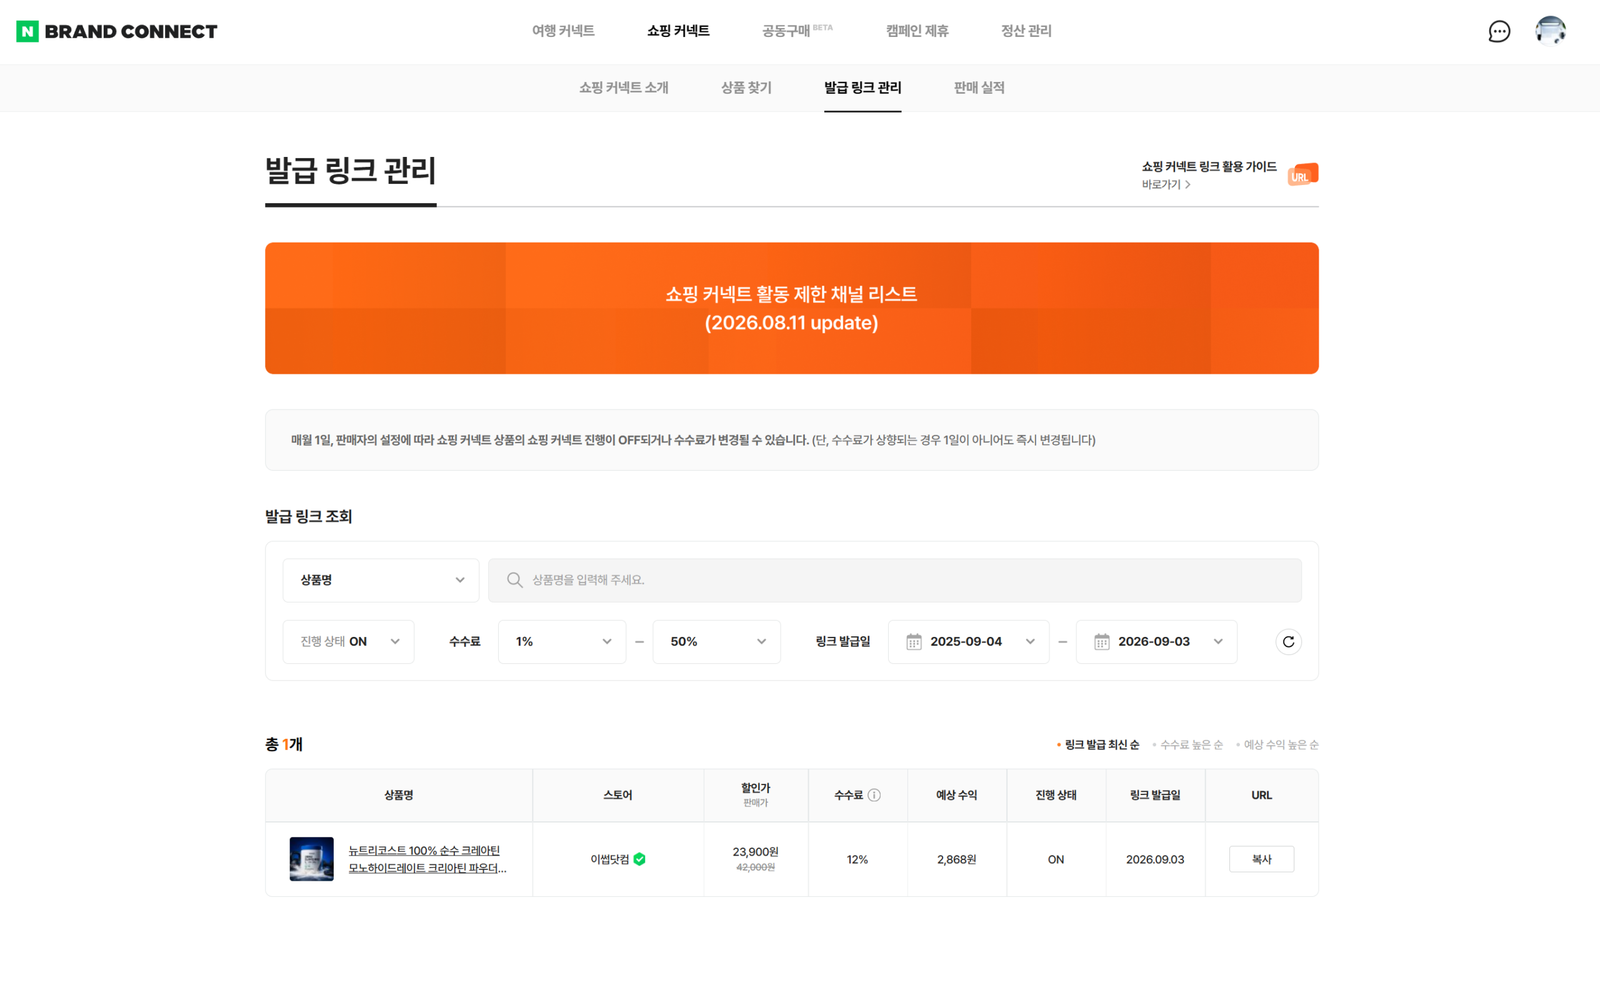
Task: Click the orange 활동 제한 채널 리스트 banner
Action: [792, 308]
